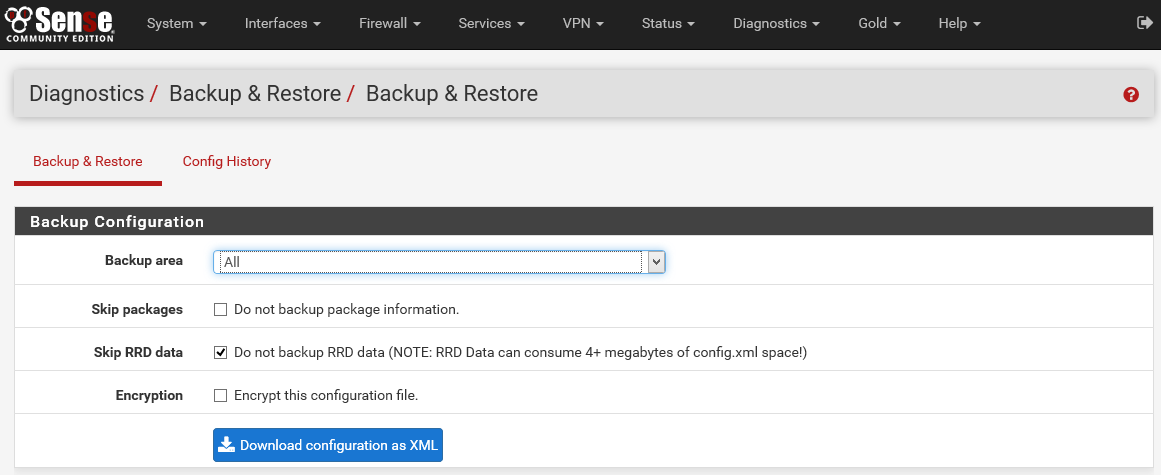The width and height of the screenshot is (1161, 475).
Task: Open the Status menu
Action: click(668, 23)
